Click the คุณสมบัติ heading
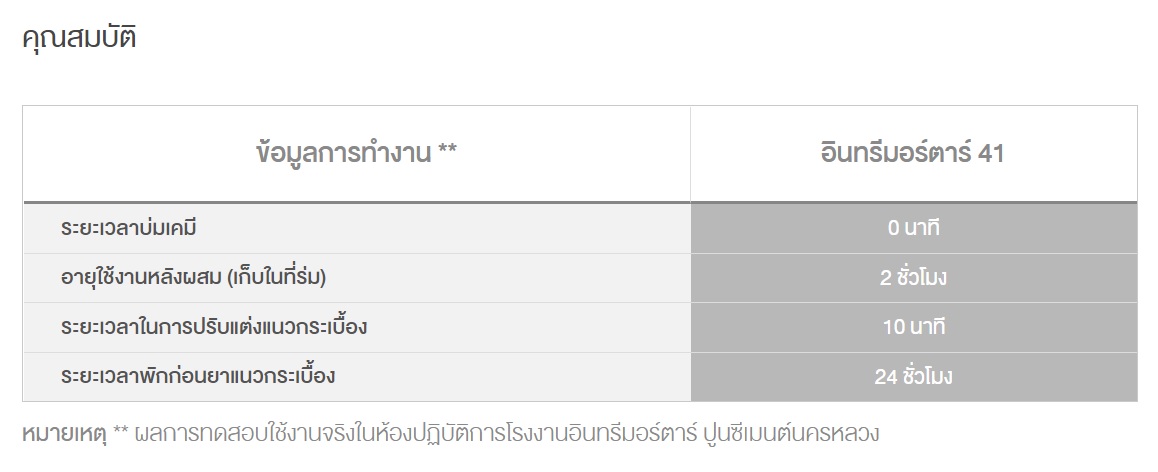The width and height of the screenshot is (1158, 472). coord(79,37)
